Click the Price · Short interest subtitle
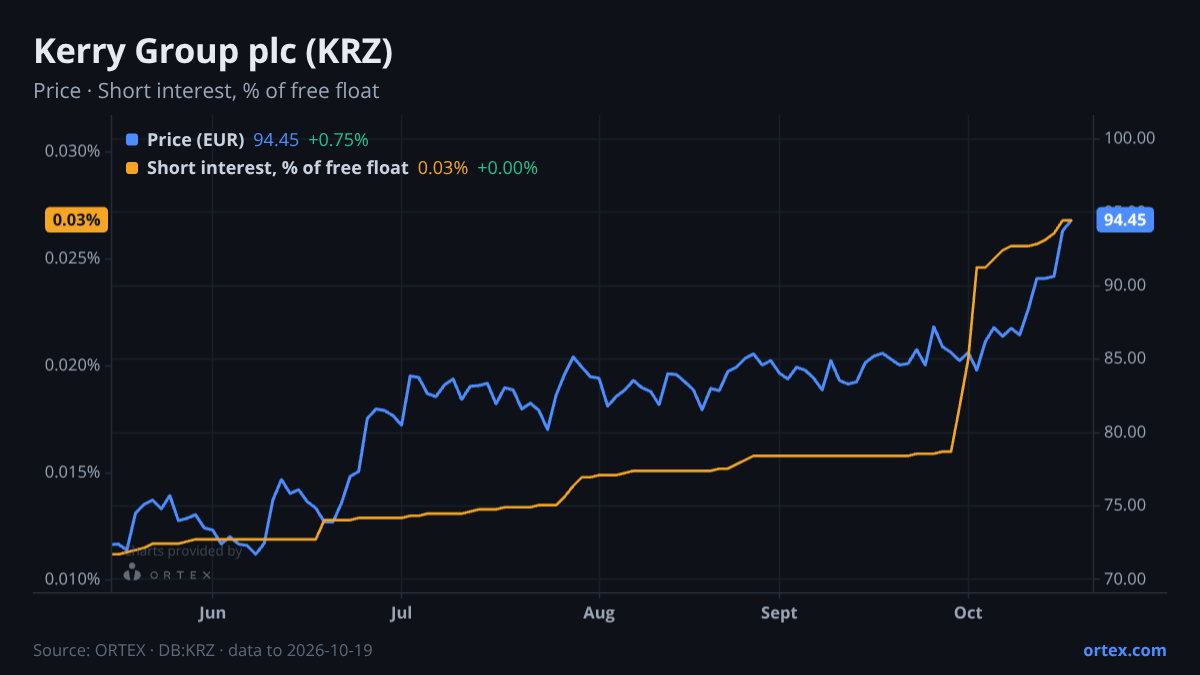 tap(206, 91)
